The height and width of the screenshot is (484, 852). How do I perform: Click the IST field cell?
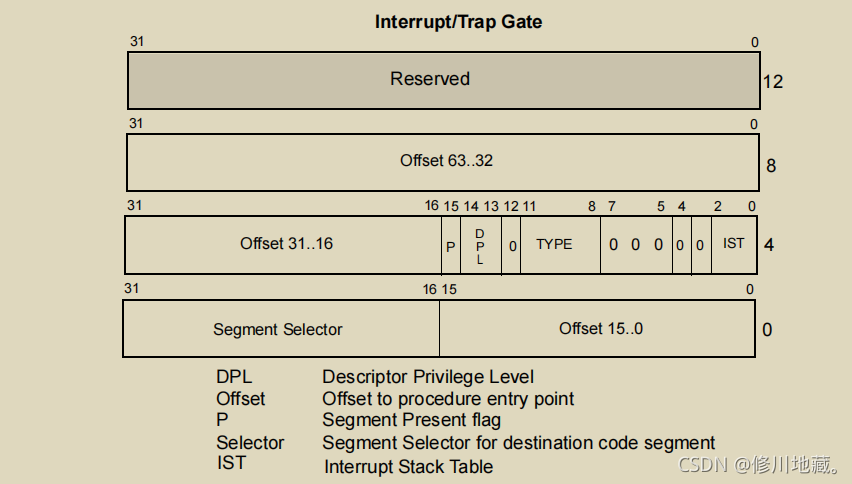click(x=734, y=245)
